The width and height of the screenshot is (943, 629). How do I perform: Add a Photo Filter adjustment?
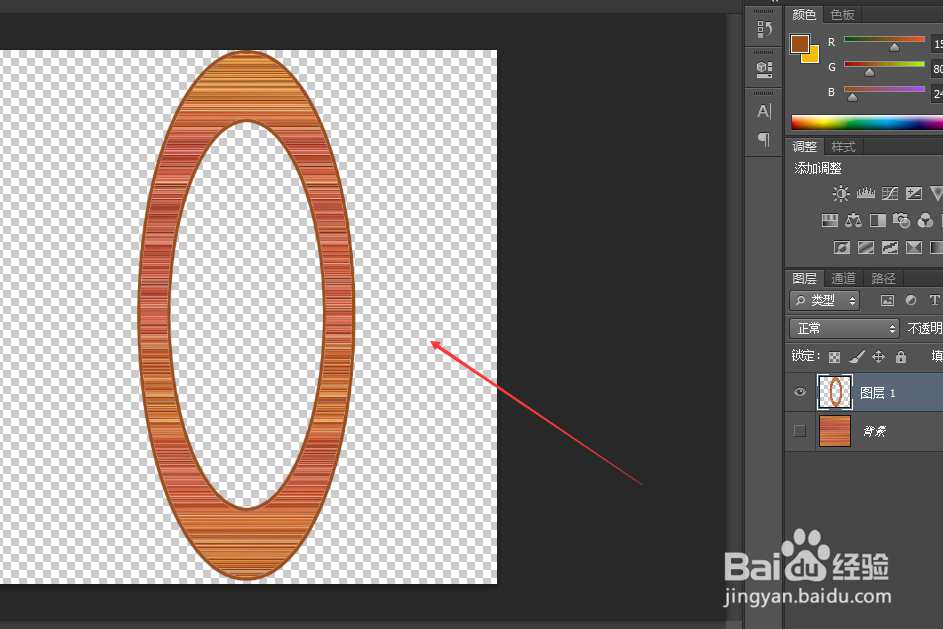901,220
